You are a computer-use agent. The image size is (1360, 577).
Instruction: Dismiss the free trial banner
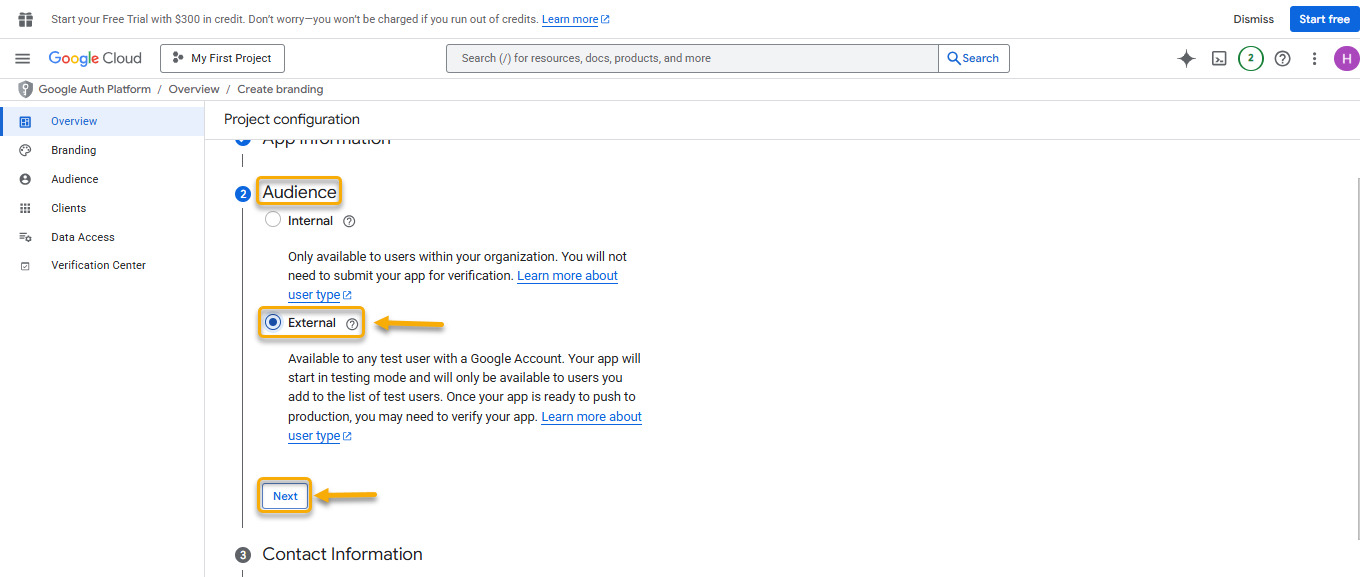[x=1253, y=19]
